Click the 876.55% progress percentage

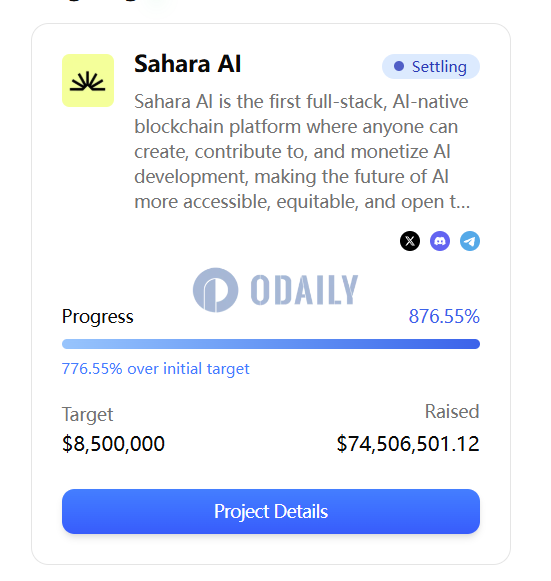pos(444,316)
